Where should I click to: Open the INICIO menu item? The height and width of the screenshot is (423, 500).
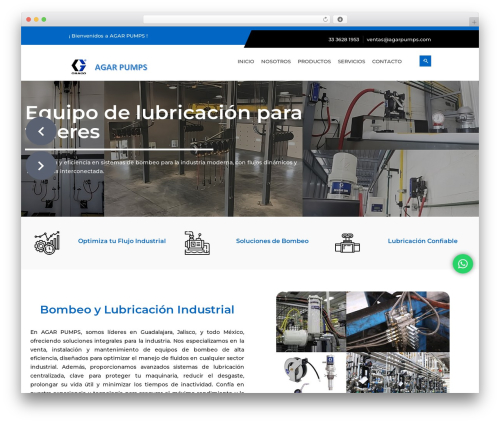pos(246,61)
